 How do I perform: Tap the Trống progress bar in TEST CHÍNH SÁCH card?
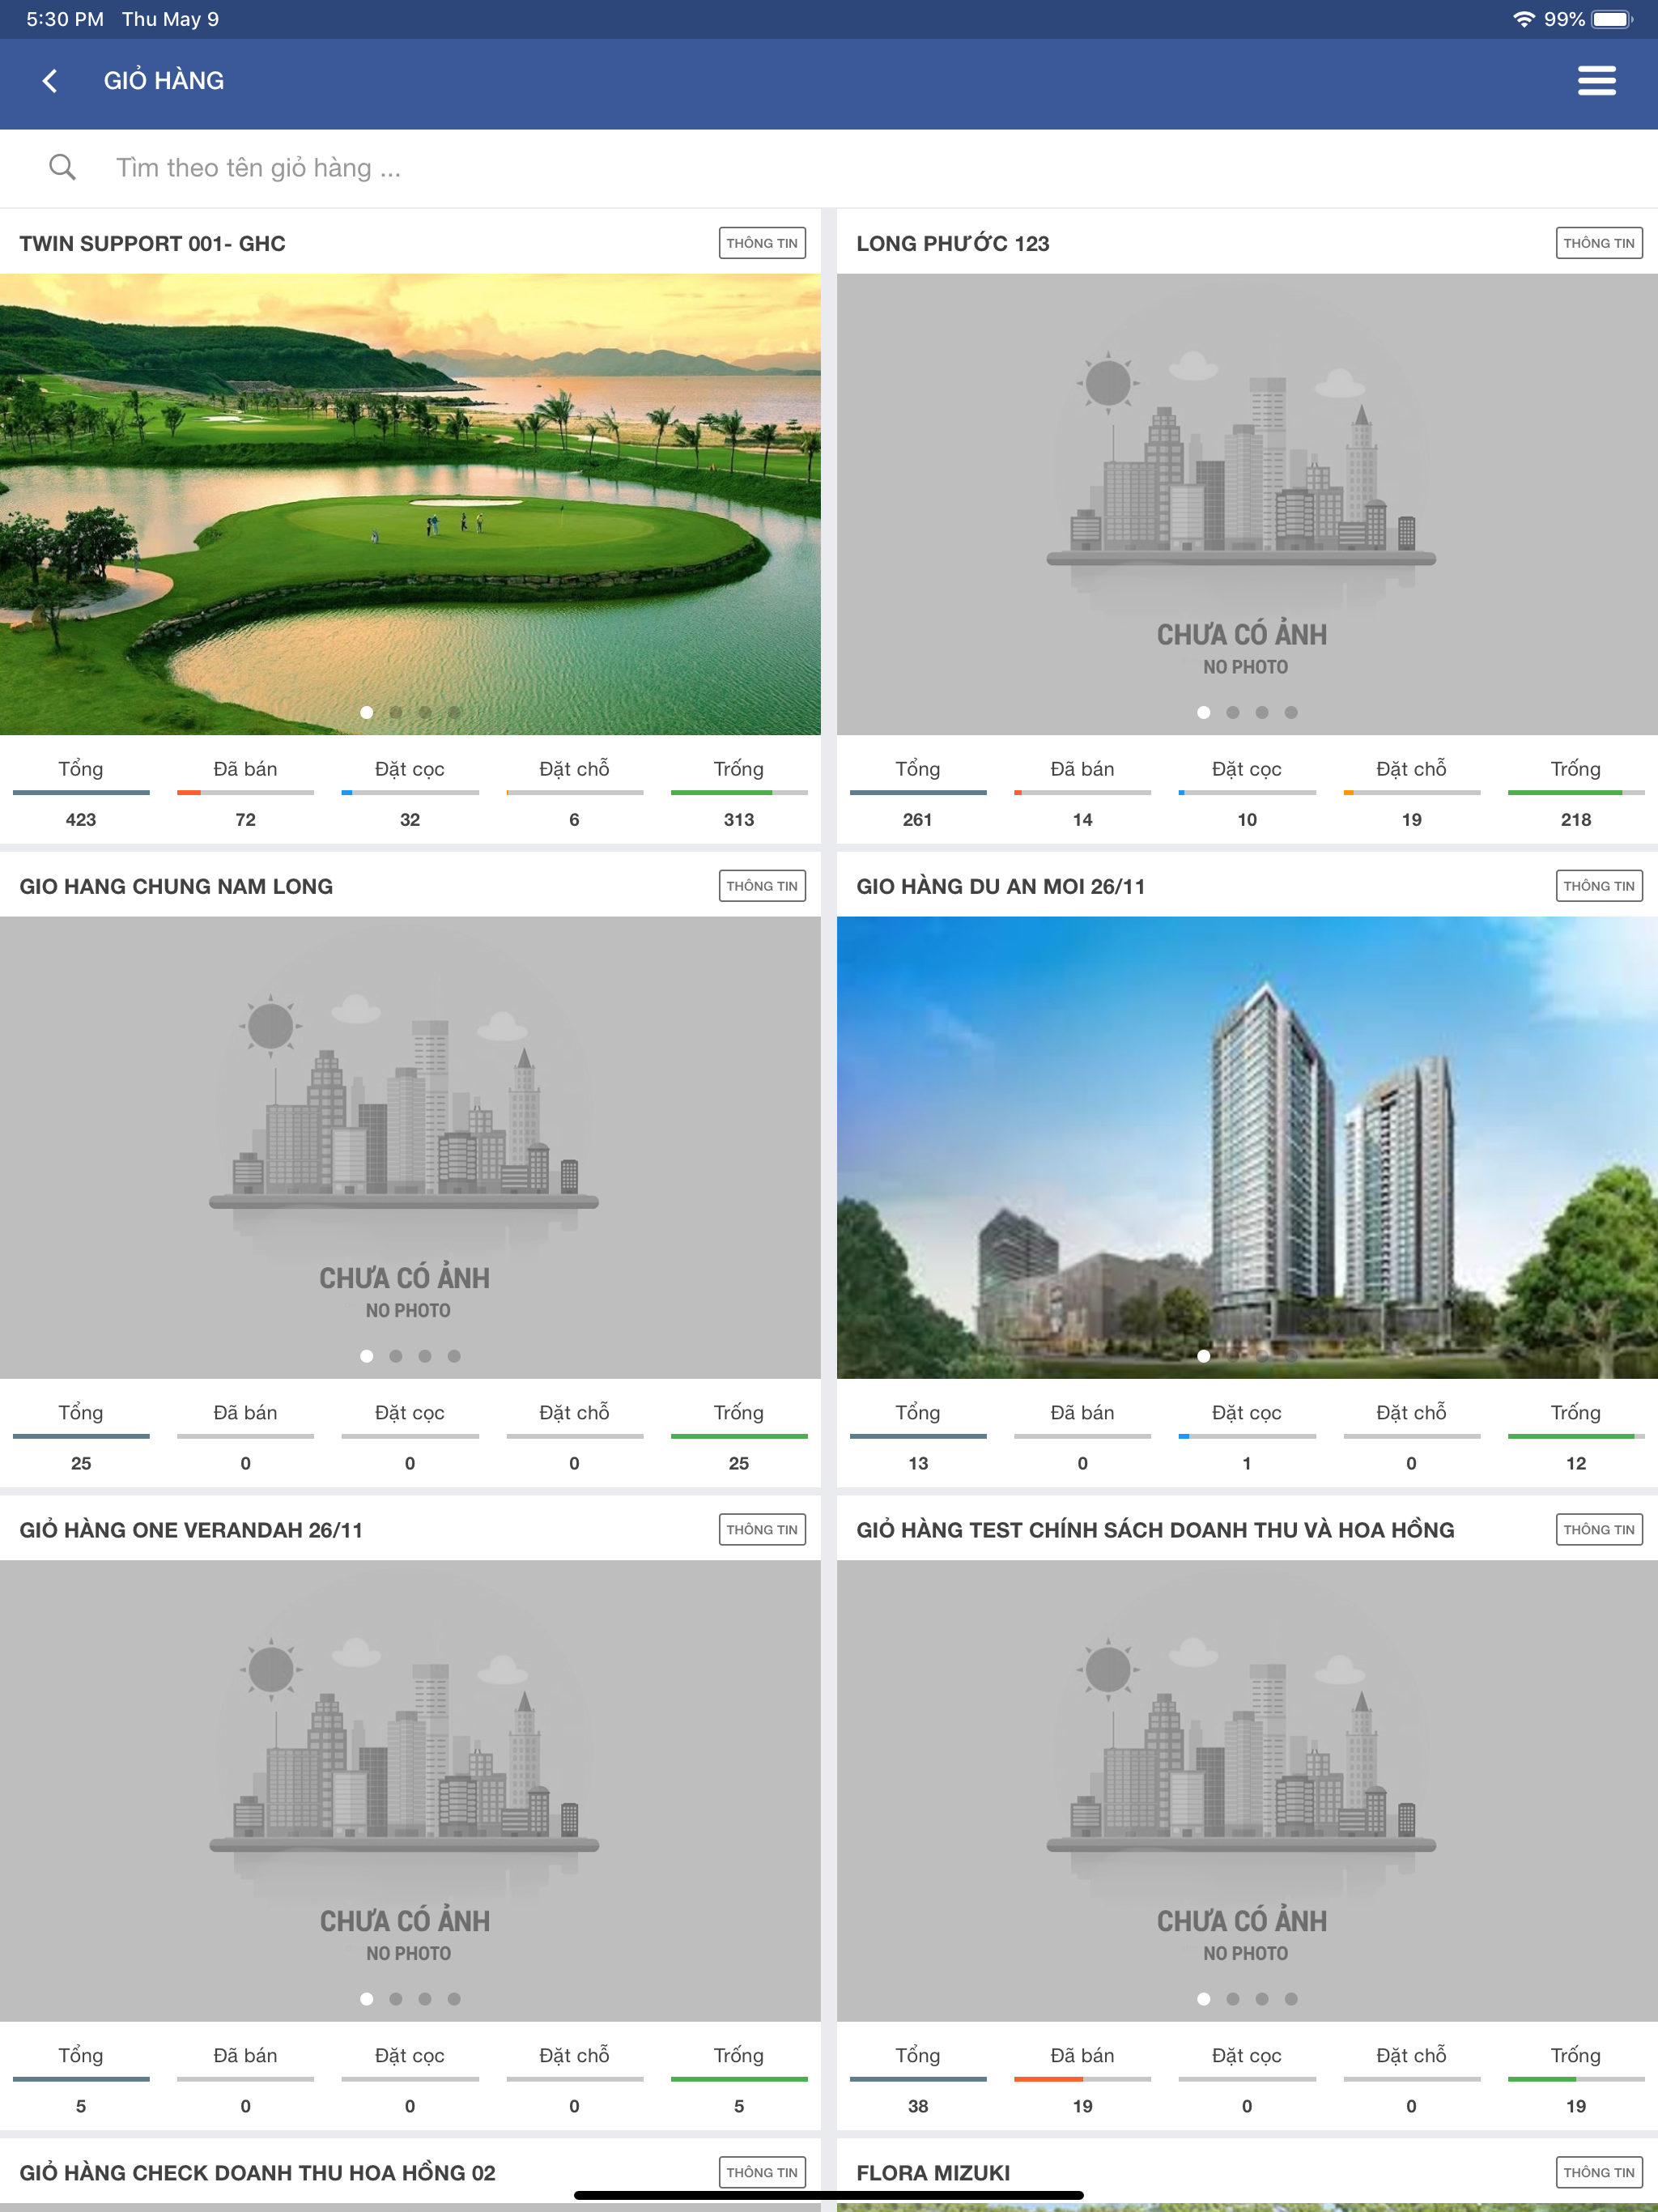pos(1576,2079)
